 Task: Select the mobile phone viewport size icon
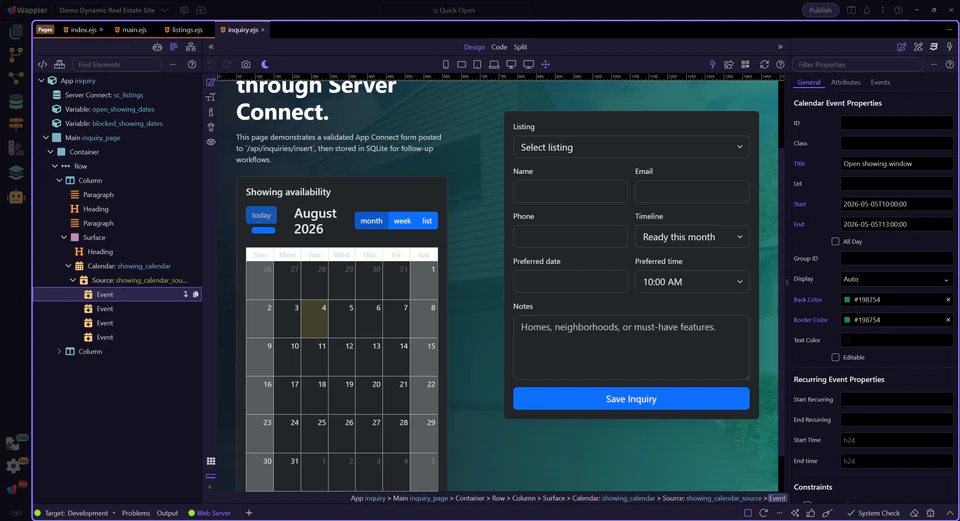[446, 64]
